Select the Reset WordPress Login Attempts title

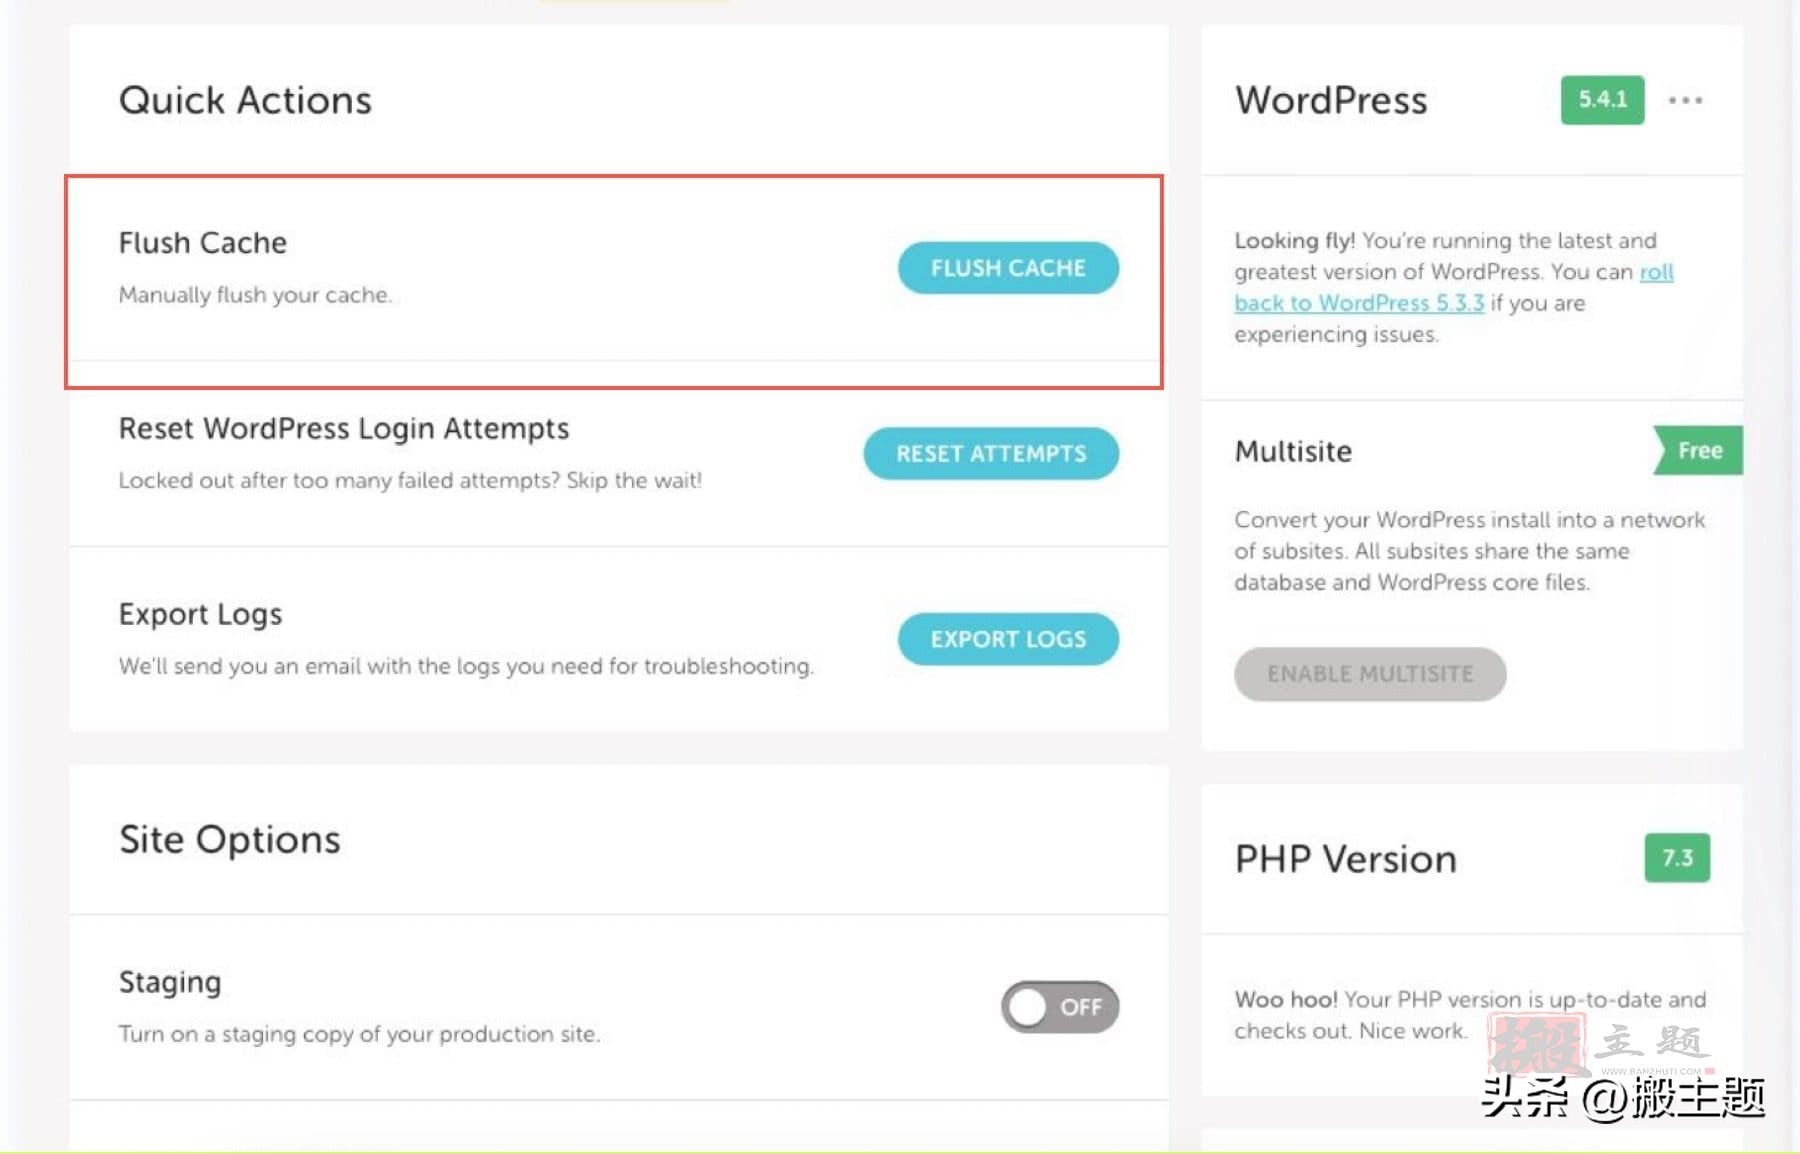pos(343,428)
